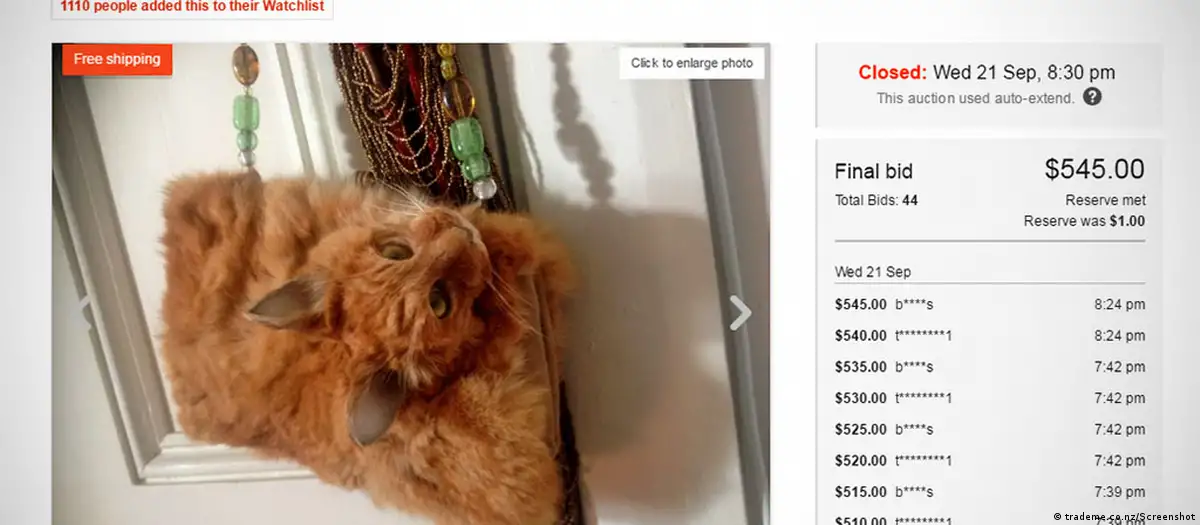Open the ginger cat fur listing photo
Image resolution: width=1200 pixels, height=525 pixels.
(x=411, y=284)
